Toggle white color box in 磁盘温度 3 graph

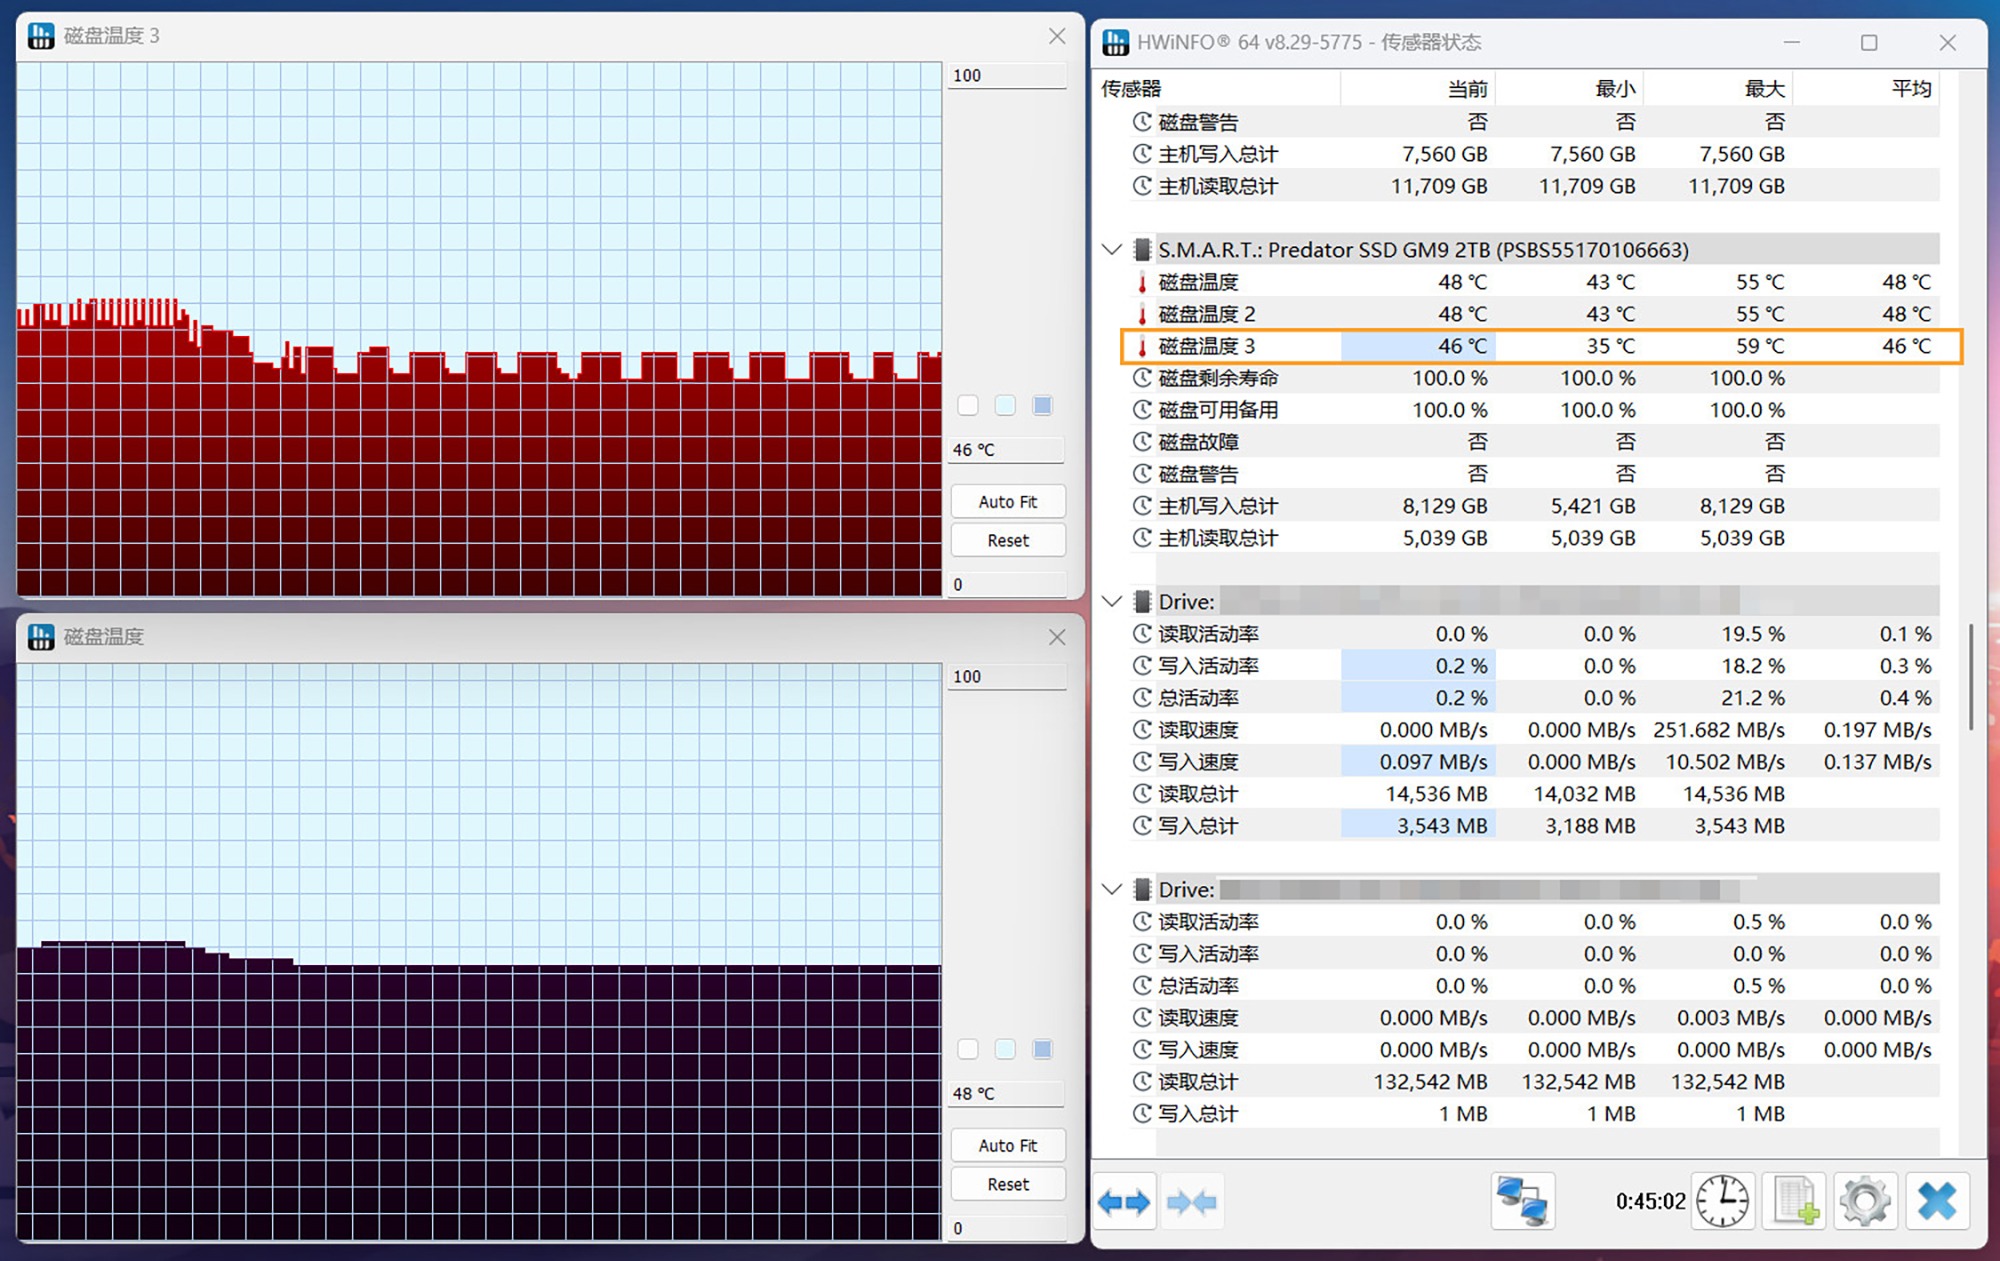click(x=968, y=405)
